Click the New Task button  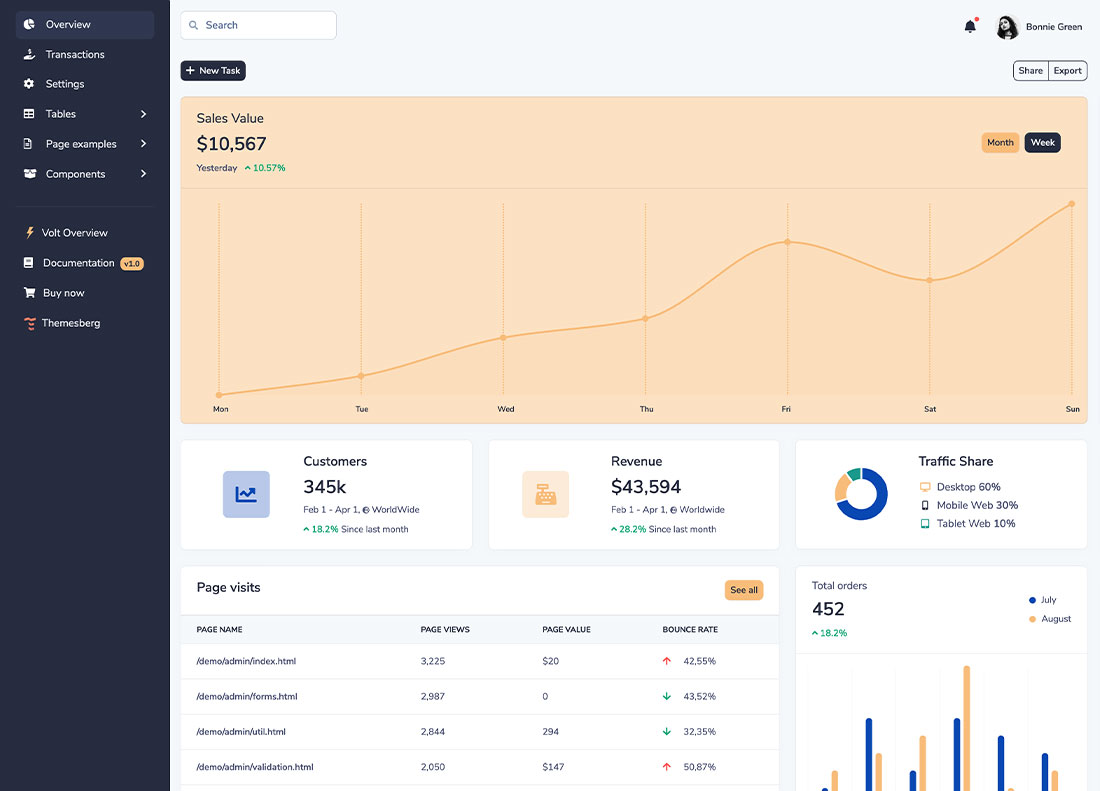212,70
